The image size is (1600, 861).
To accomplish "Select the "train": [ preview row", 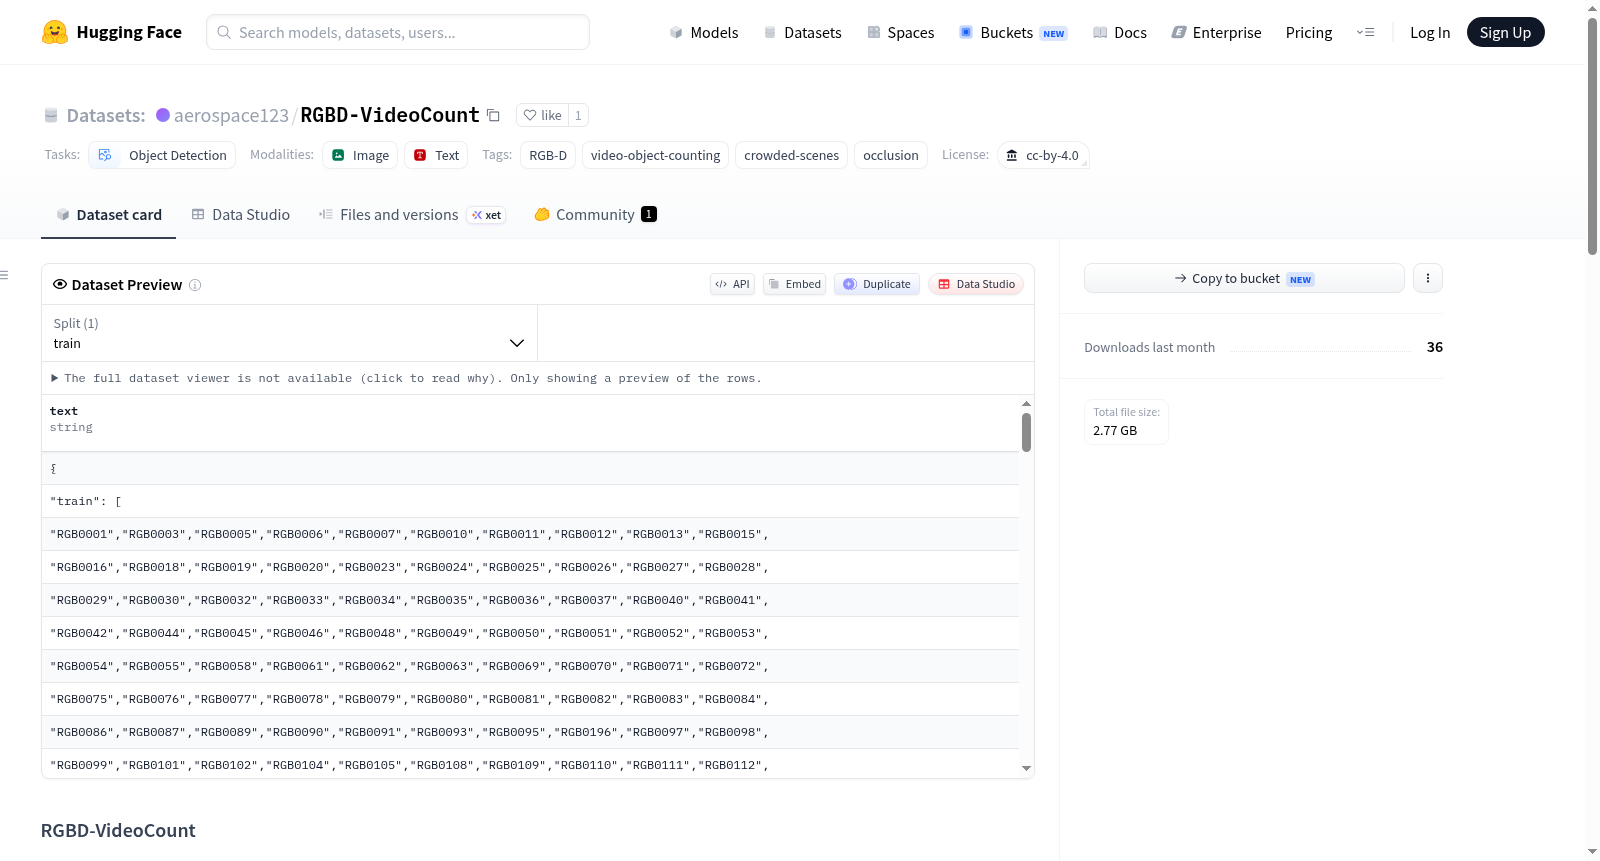I will [x=530, y=501].
